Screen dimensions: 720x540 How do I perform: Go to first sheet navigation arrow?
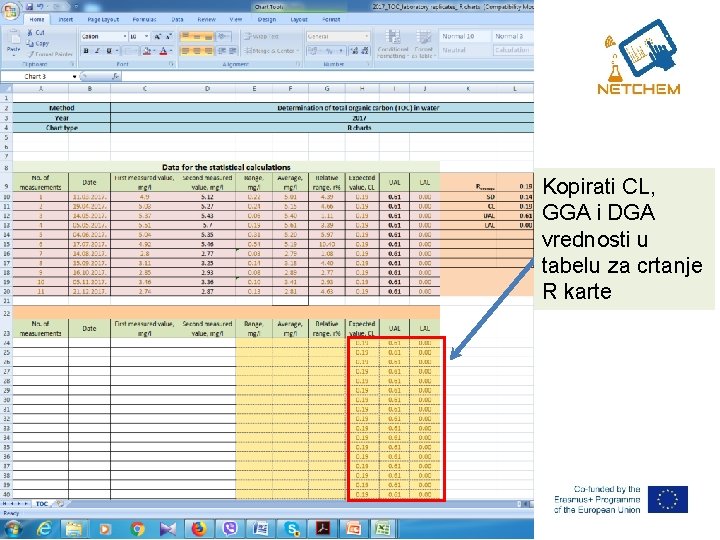5,504
